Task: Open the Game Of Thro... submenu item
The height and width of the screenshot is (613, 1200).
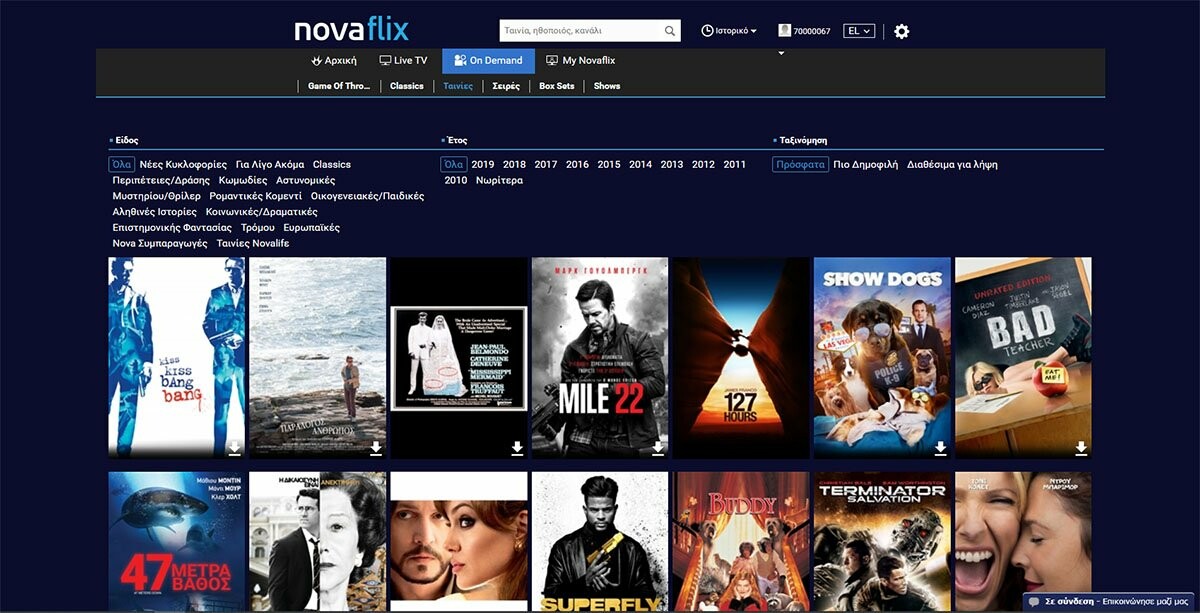Action: pos(339,86)
